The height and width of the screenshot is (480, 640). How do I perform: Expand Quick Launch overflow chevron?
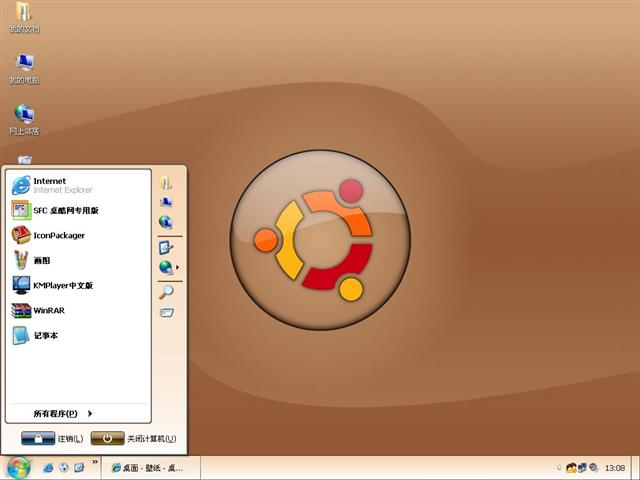95,462
